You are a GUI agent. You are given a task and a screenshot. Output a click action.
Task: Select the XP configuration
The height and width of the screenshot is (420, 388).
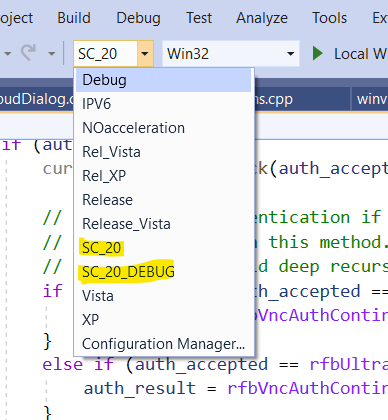pos(163,320)
